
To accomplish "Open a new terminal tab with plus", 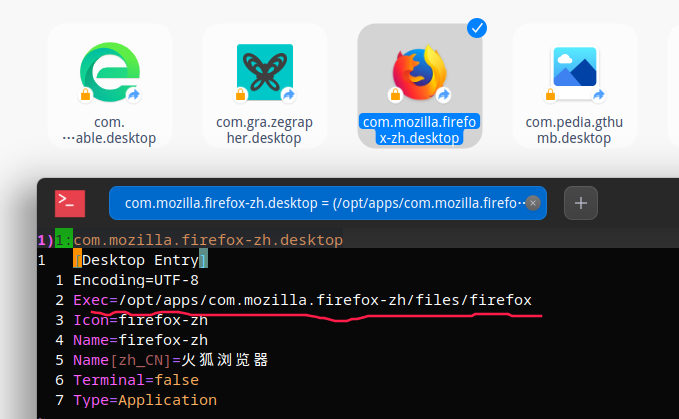I will [x=581, y=203].
